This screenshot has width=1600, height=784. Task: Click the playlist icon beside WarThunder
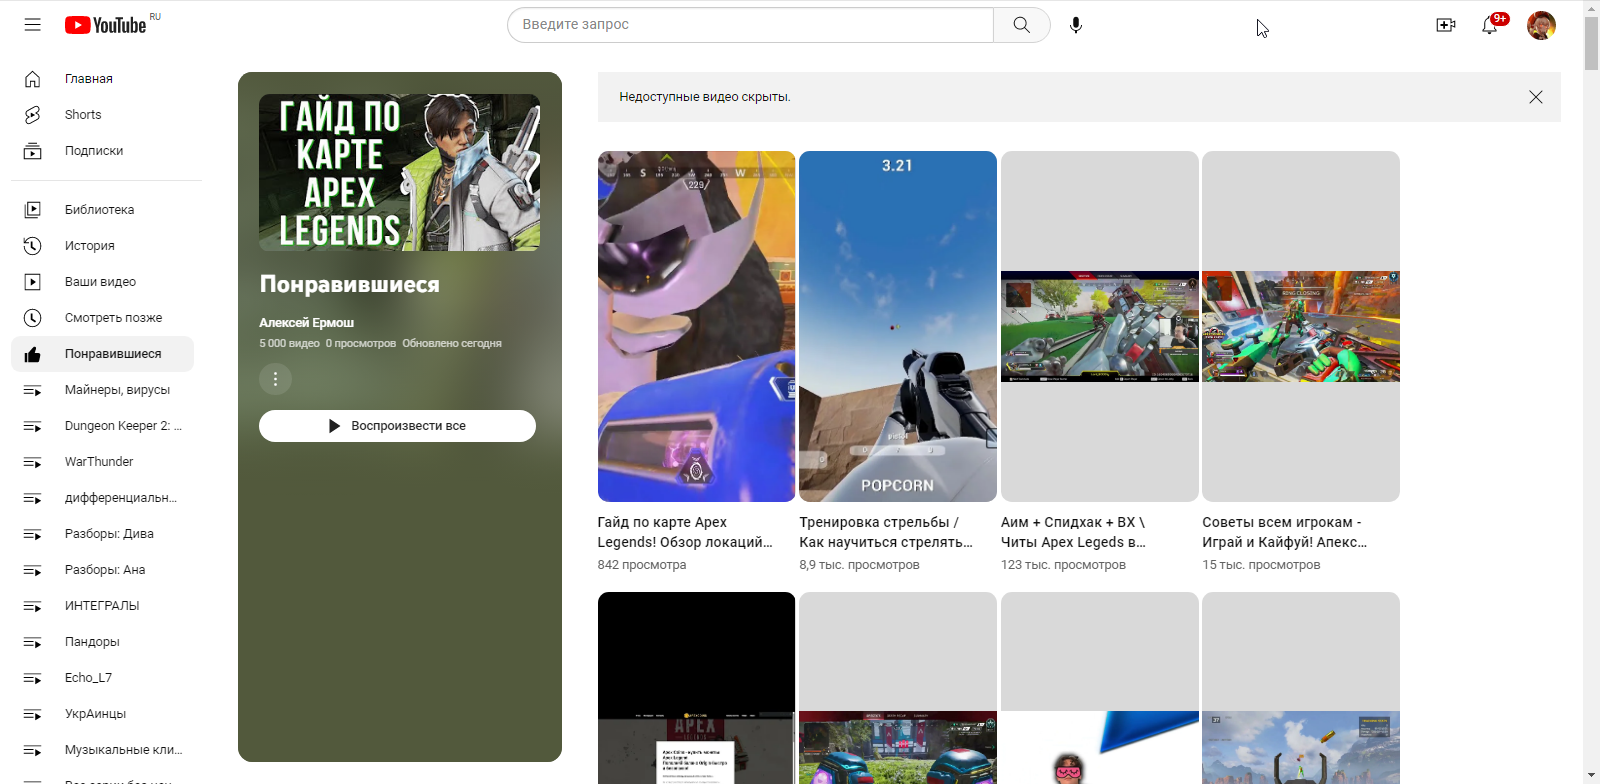pos(33,462)
